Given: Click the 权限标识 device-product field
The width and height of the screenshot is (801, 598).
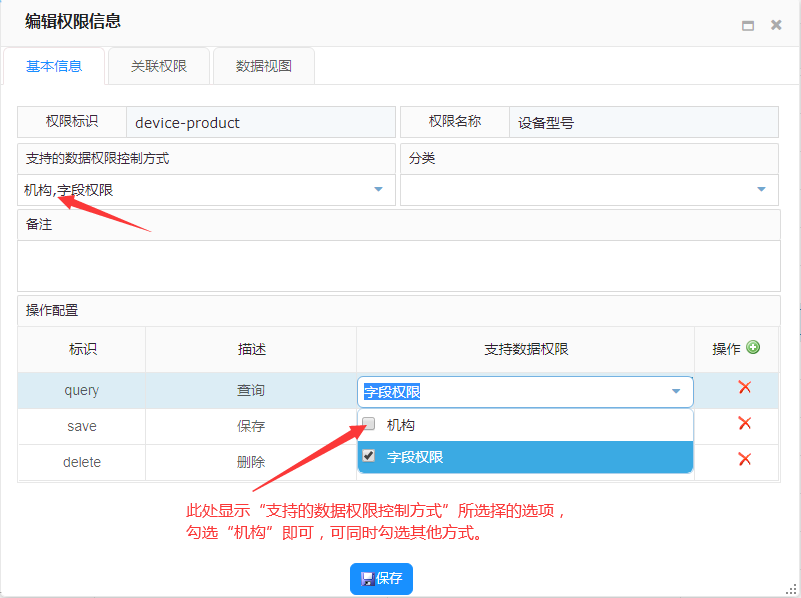Looking at the screenshot, I should 260,123.
